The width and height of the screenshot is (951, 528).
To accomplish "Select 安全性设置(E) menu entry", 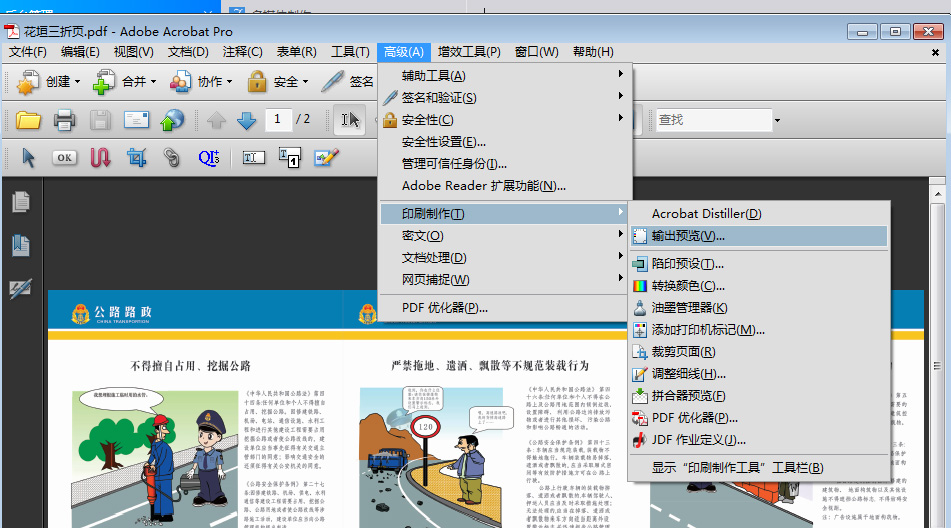I will point(506,142).
